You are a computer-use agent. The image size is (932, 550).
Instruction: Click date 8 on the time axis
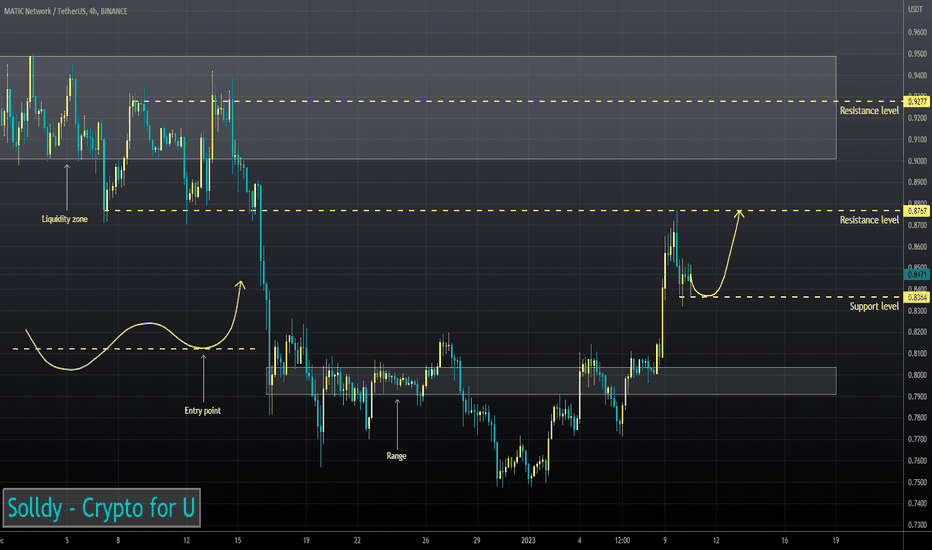pyautogui.click(x=118, y=540)
